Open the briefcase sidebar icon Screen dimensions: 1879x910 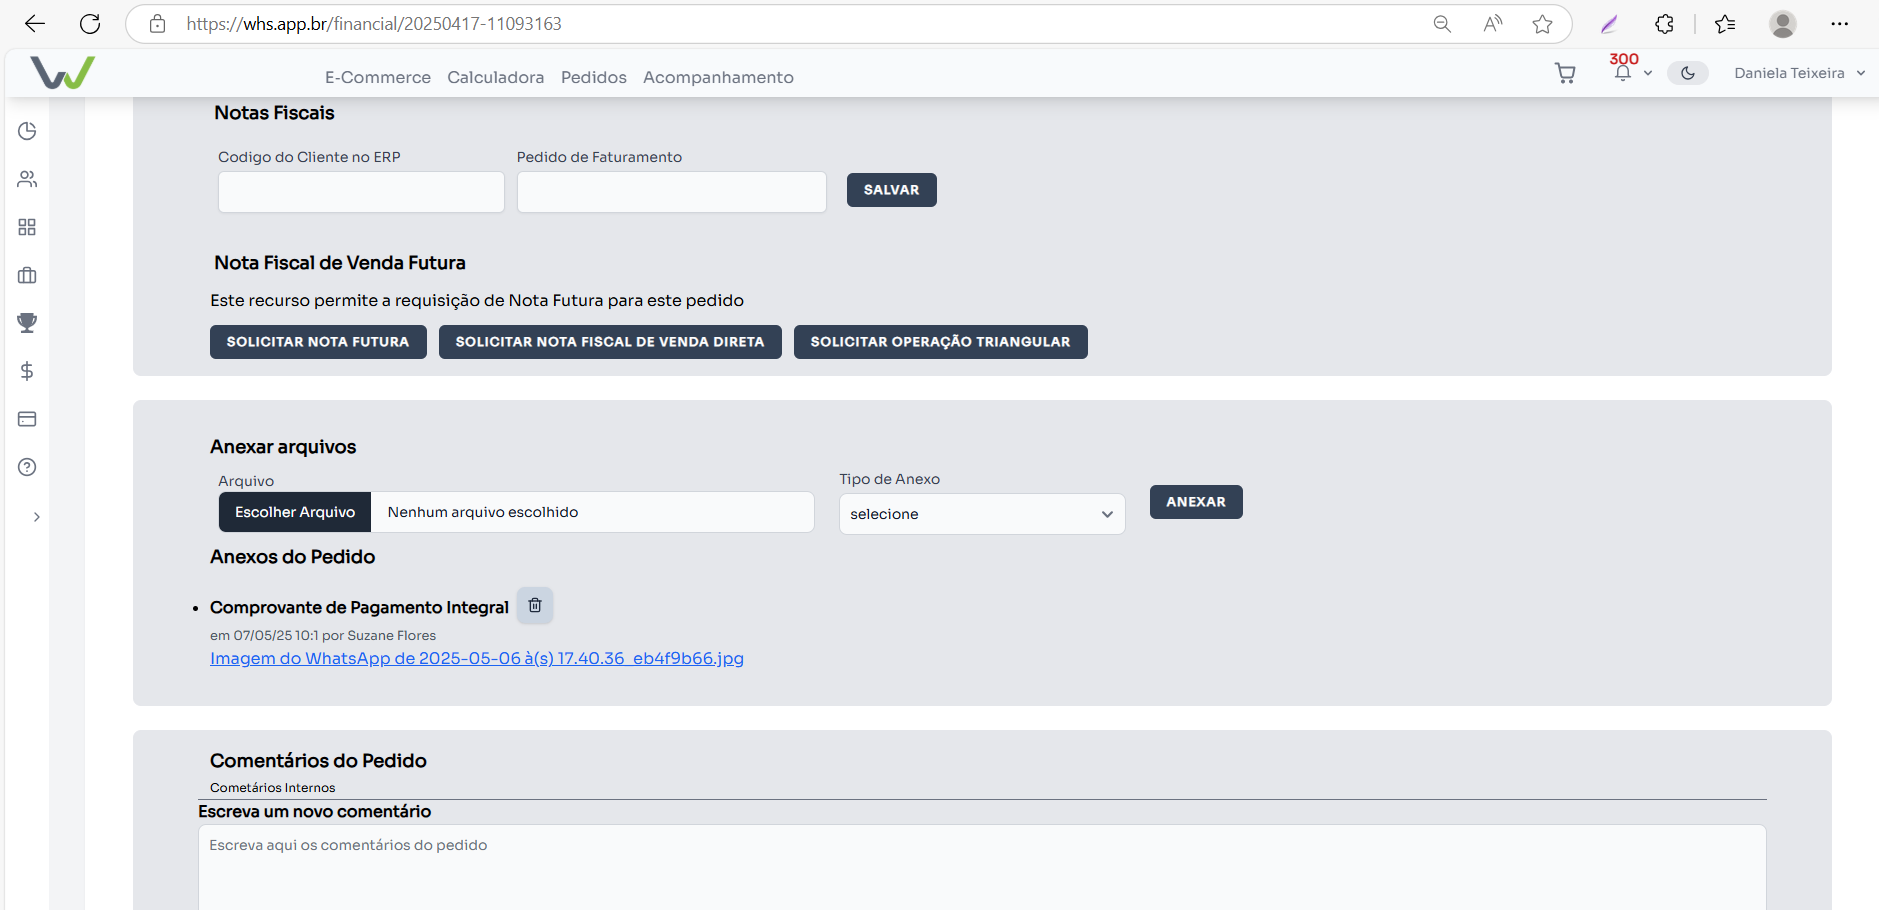[27, 275]
